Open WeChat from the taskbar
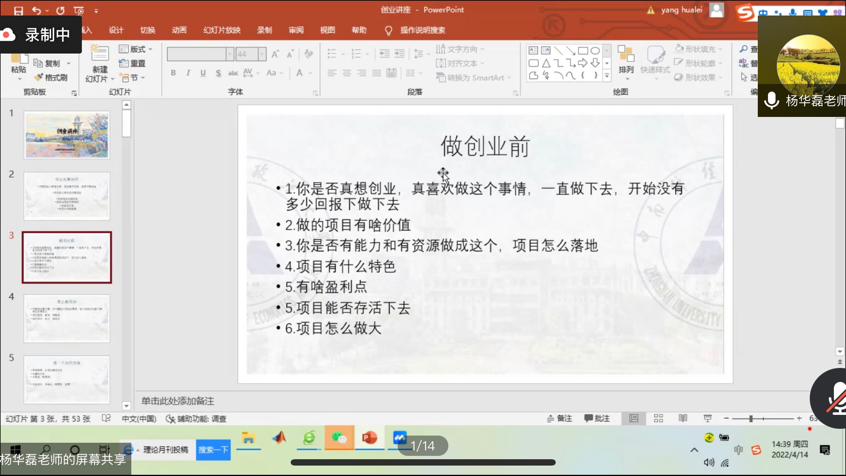The width and height of the screenshot is (846, 476). 339,439
